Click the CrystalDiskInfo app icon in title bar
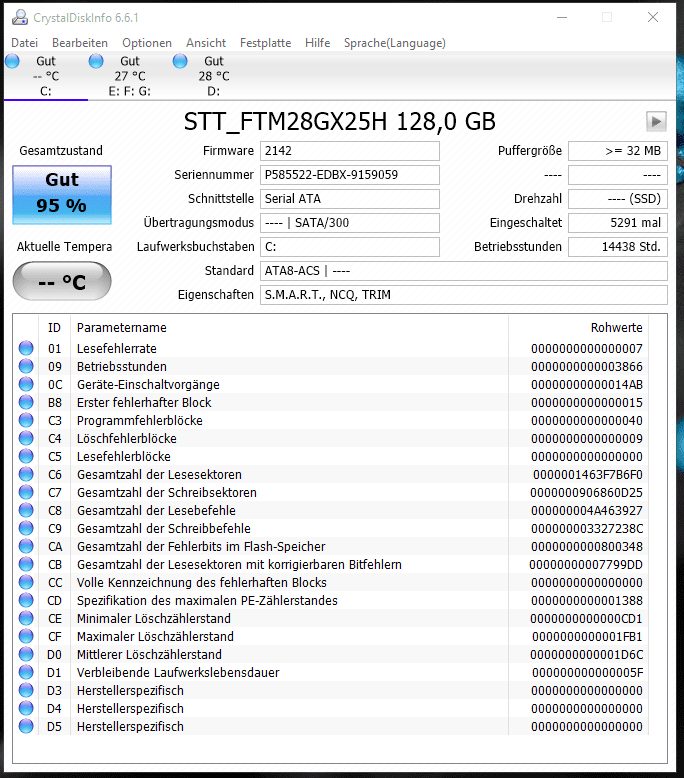Viewport: 684px width, 778px height. (x=20, y=17)
